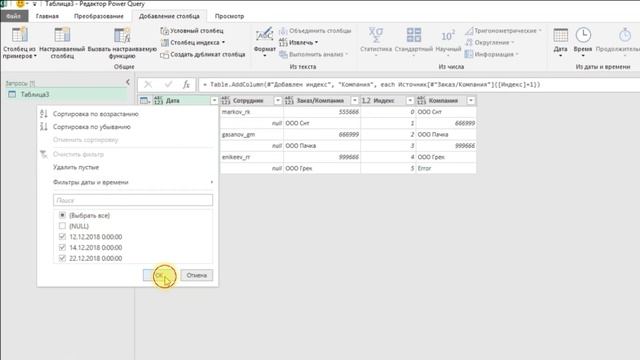Switch to the Главная tab
The height and width of the screenshot is (360, 640).
coord(47,16)
